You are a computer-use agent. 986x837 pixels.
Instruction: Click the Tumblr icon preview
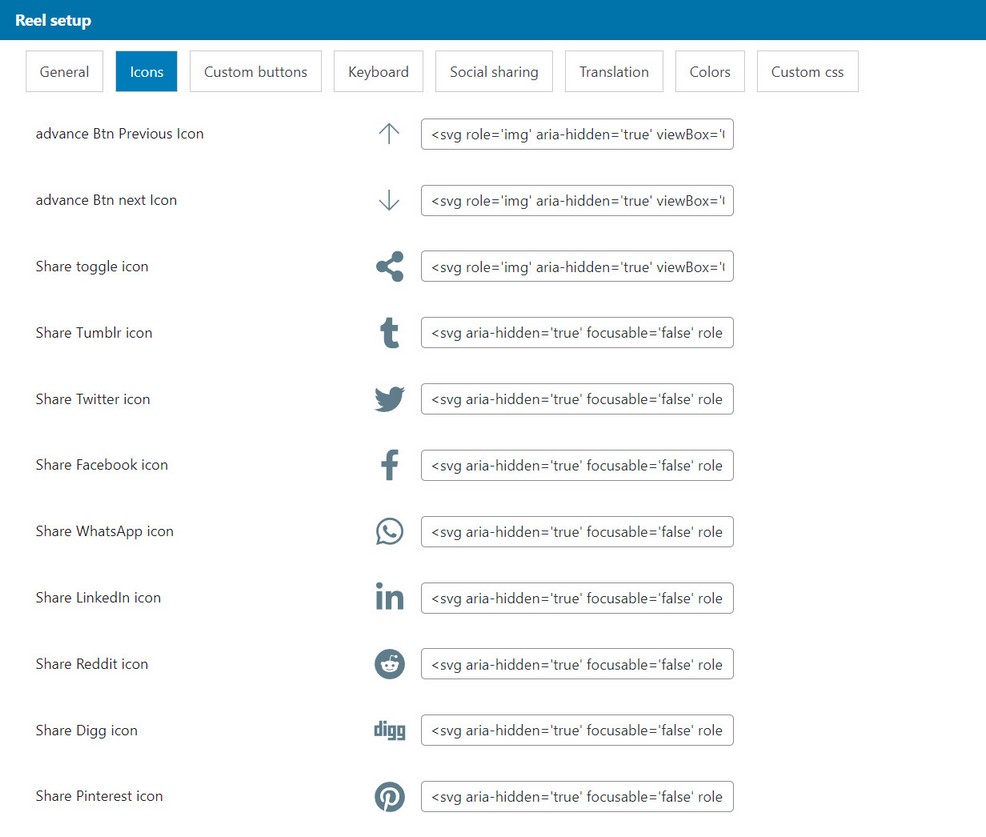[389, 333]
